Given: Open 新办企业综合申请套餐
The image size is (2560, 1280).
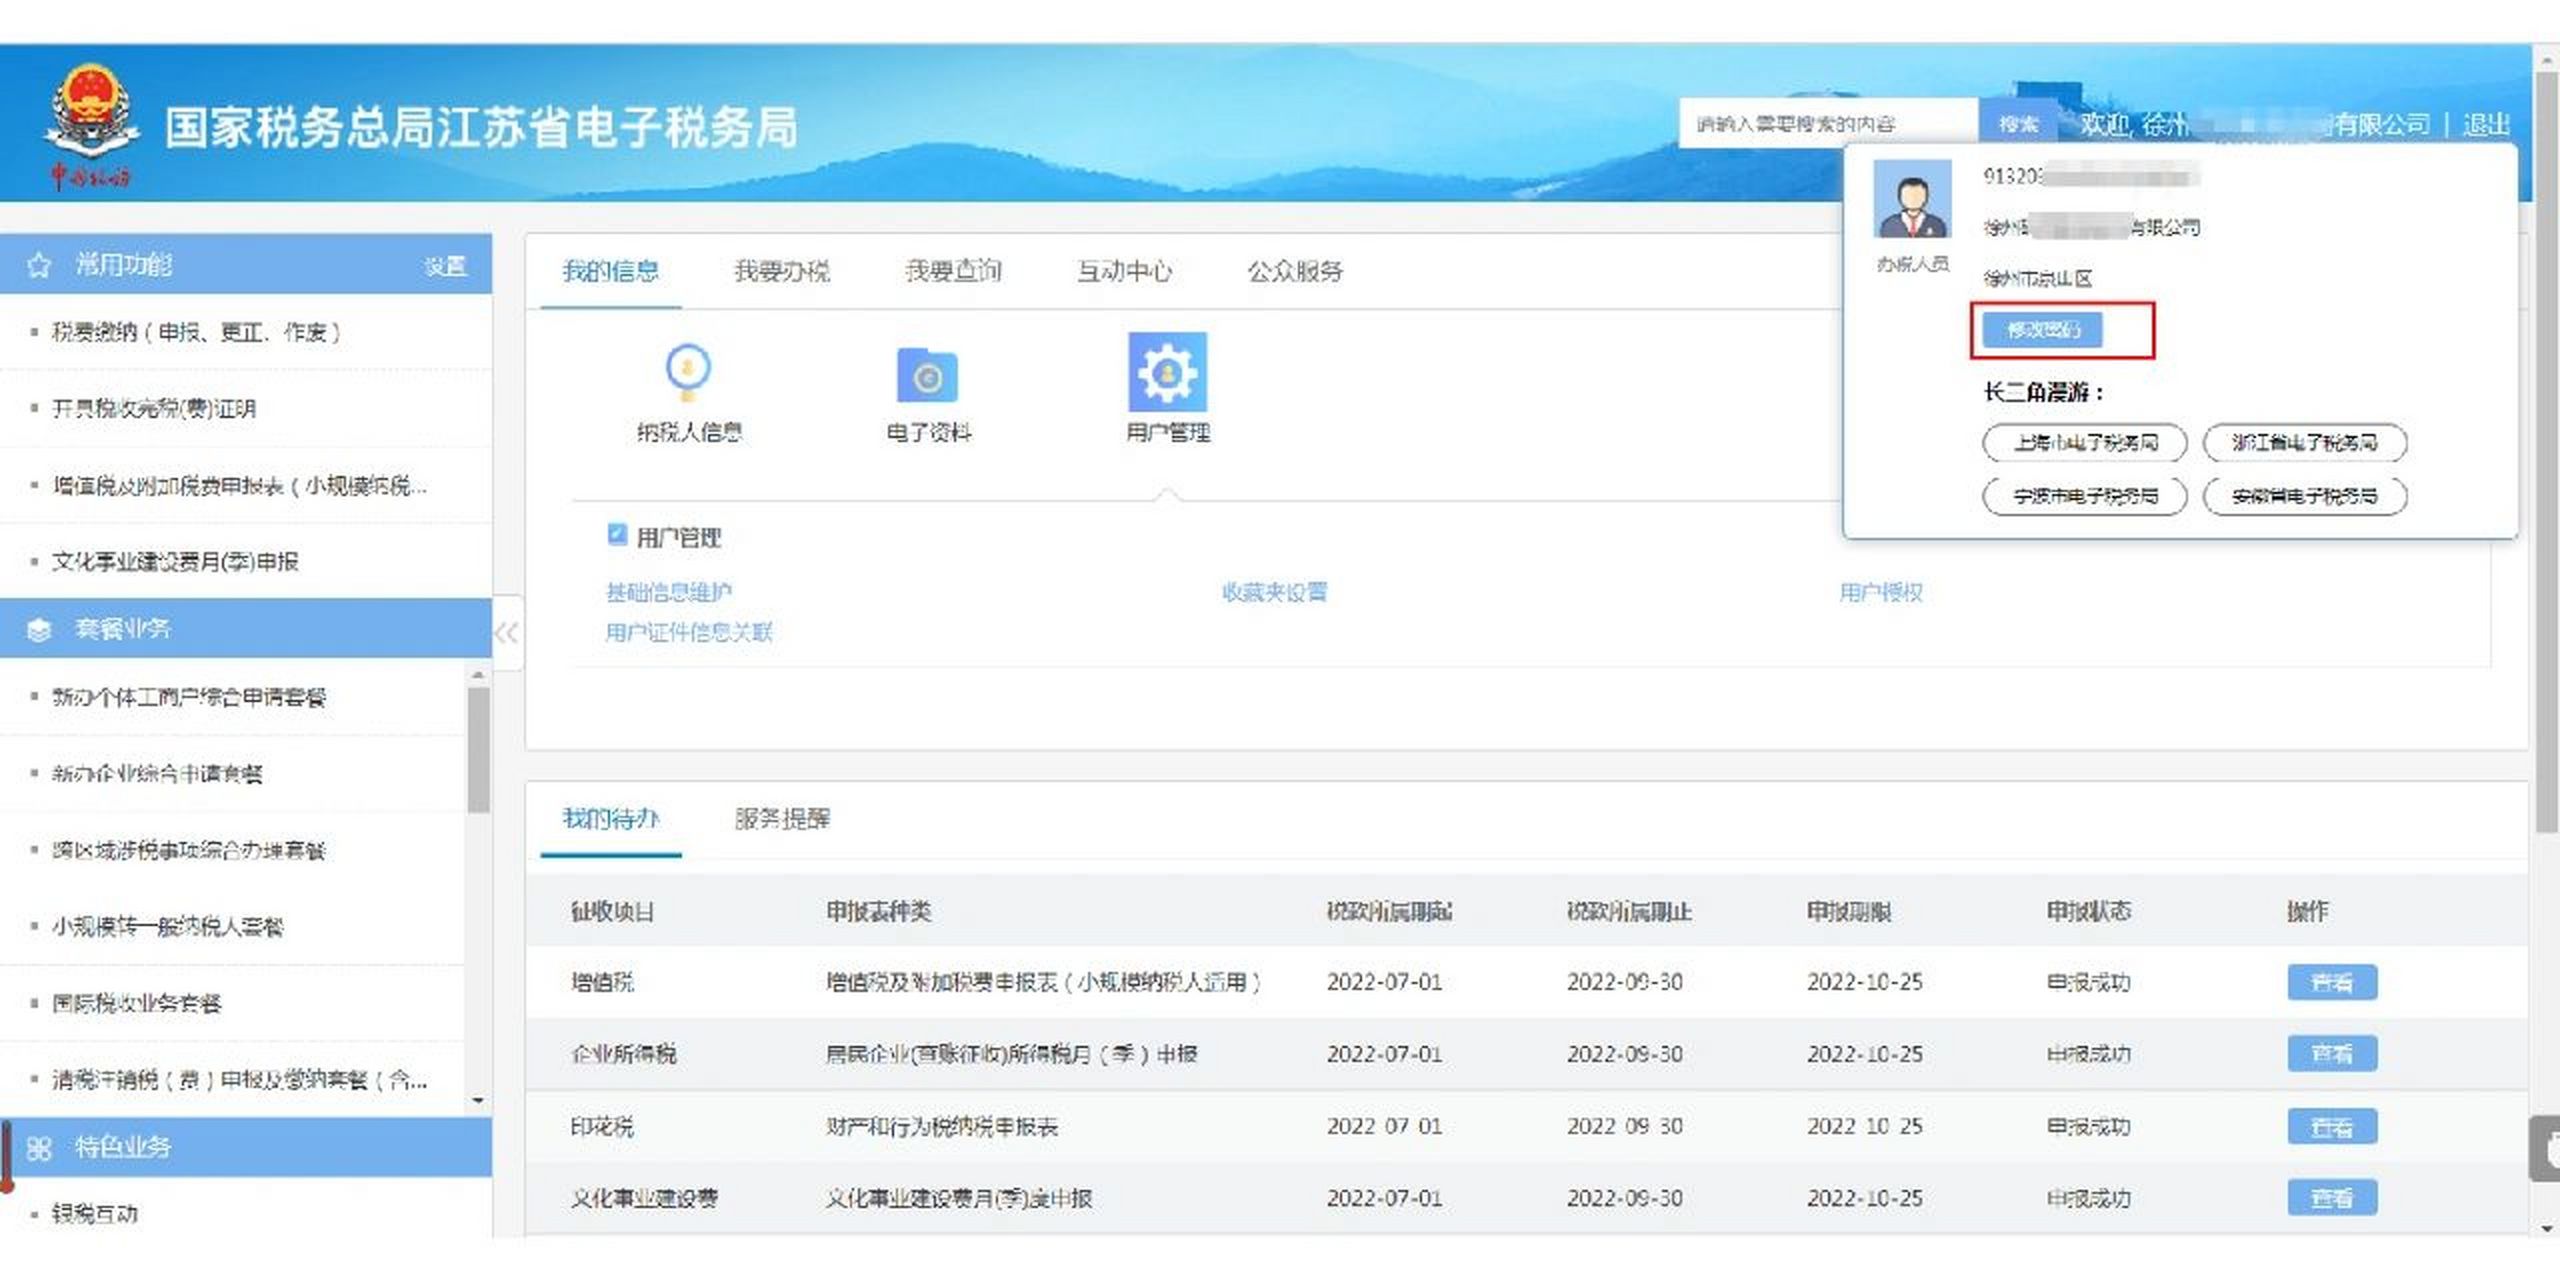Looking at the screenshot, I should tap(157, 773).
